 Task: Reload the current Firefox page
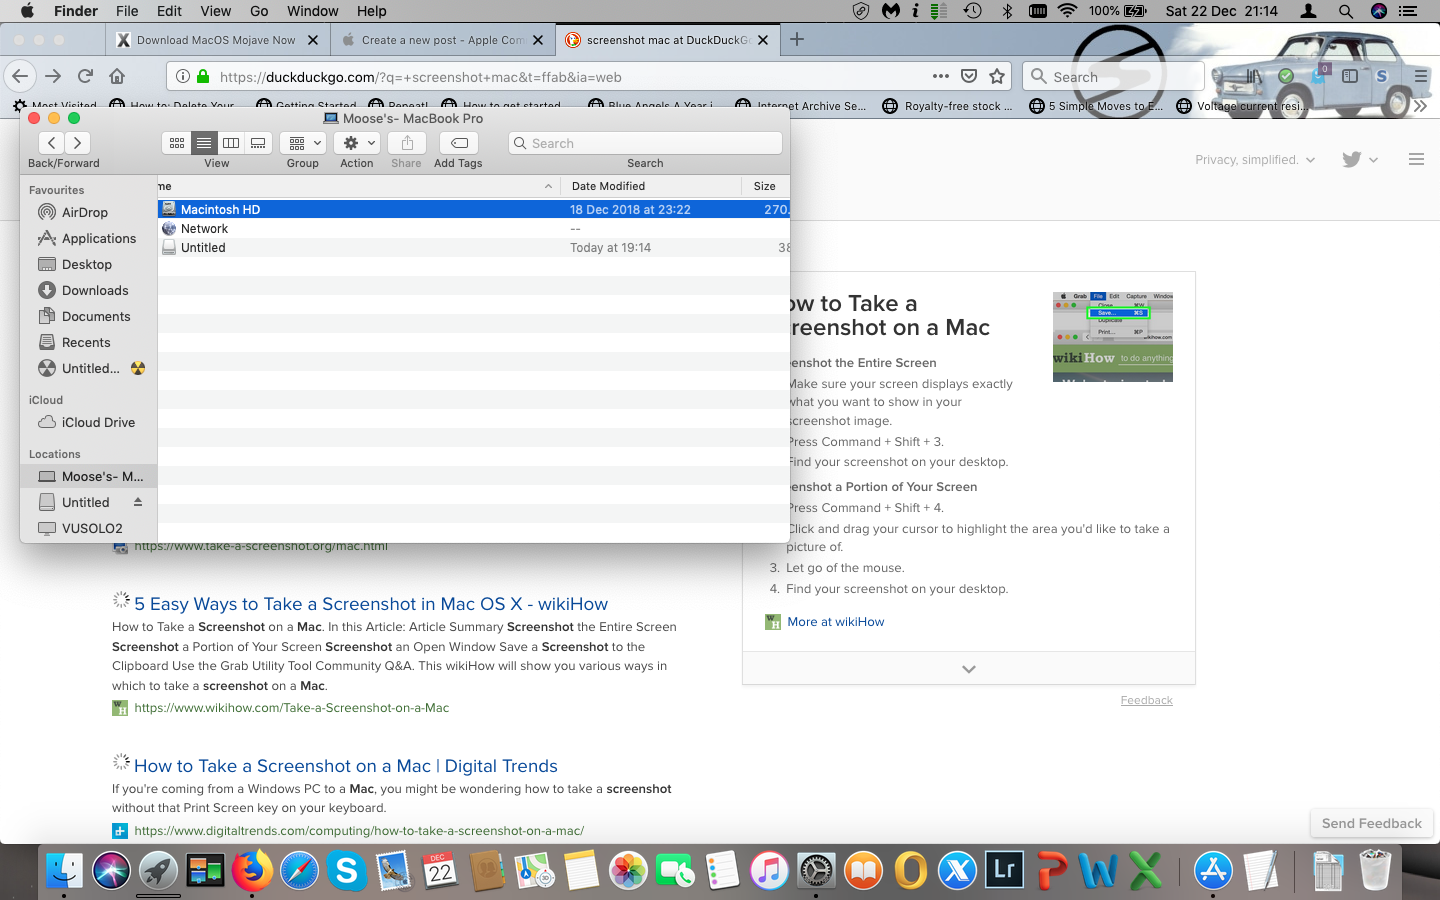(86, 76)
